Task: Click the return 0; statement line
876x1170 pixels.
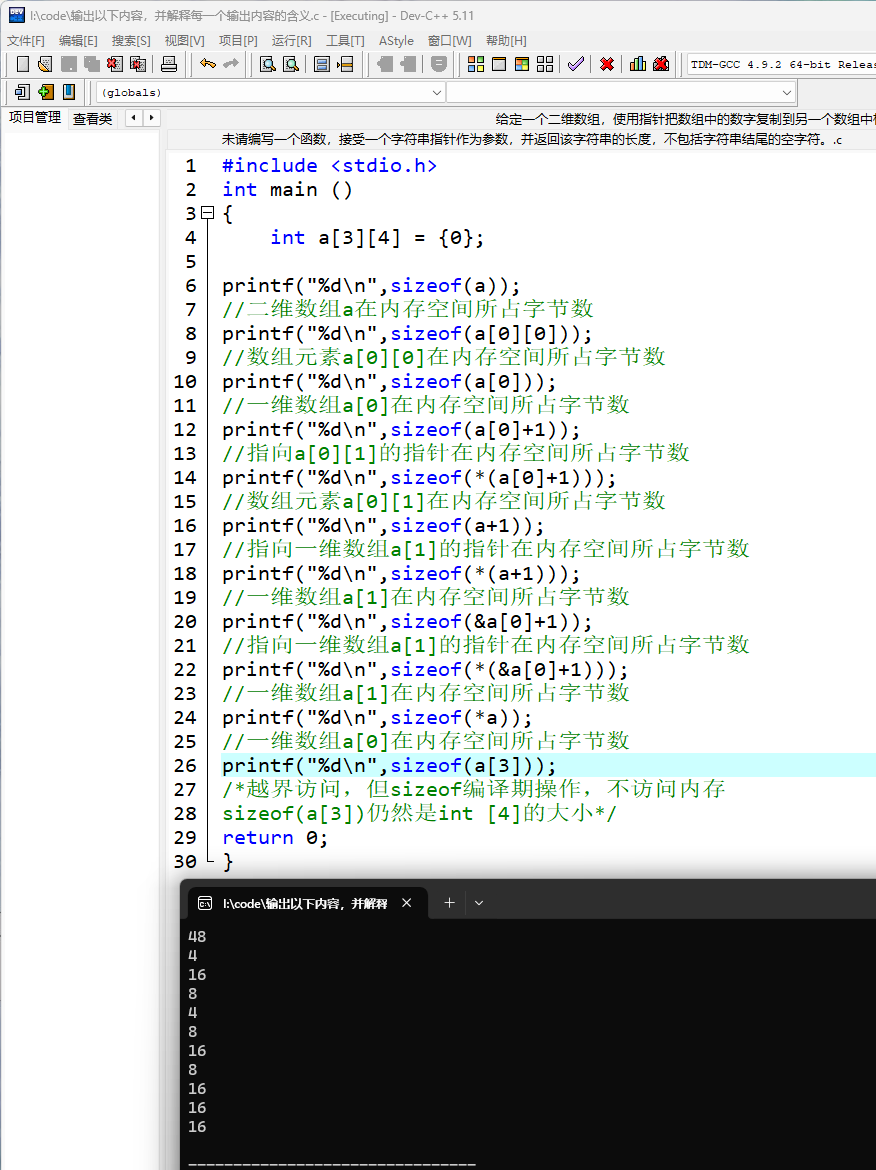Action: click(x=275, y=837)
